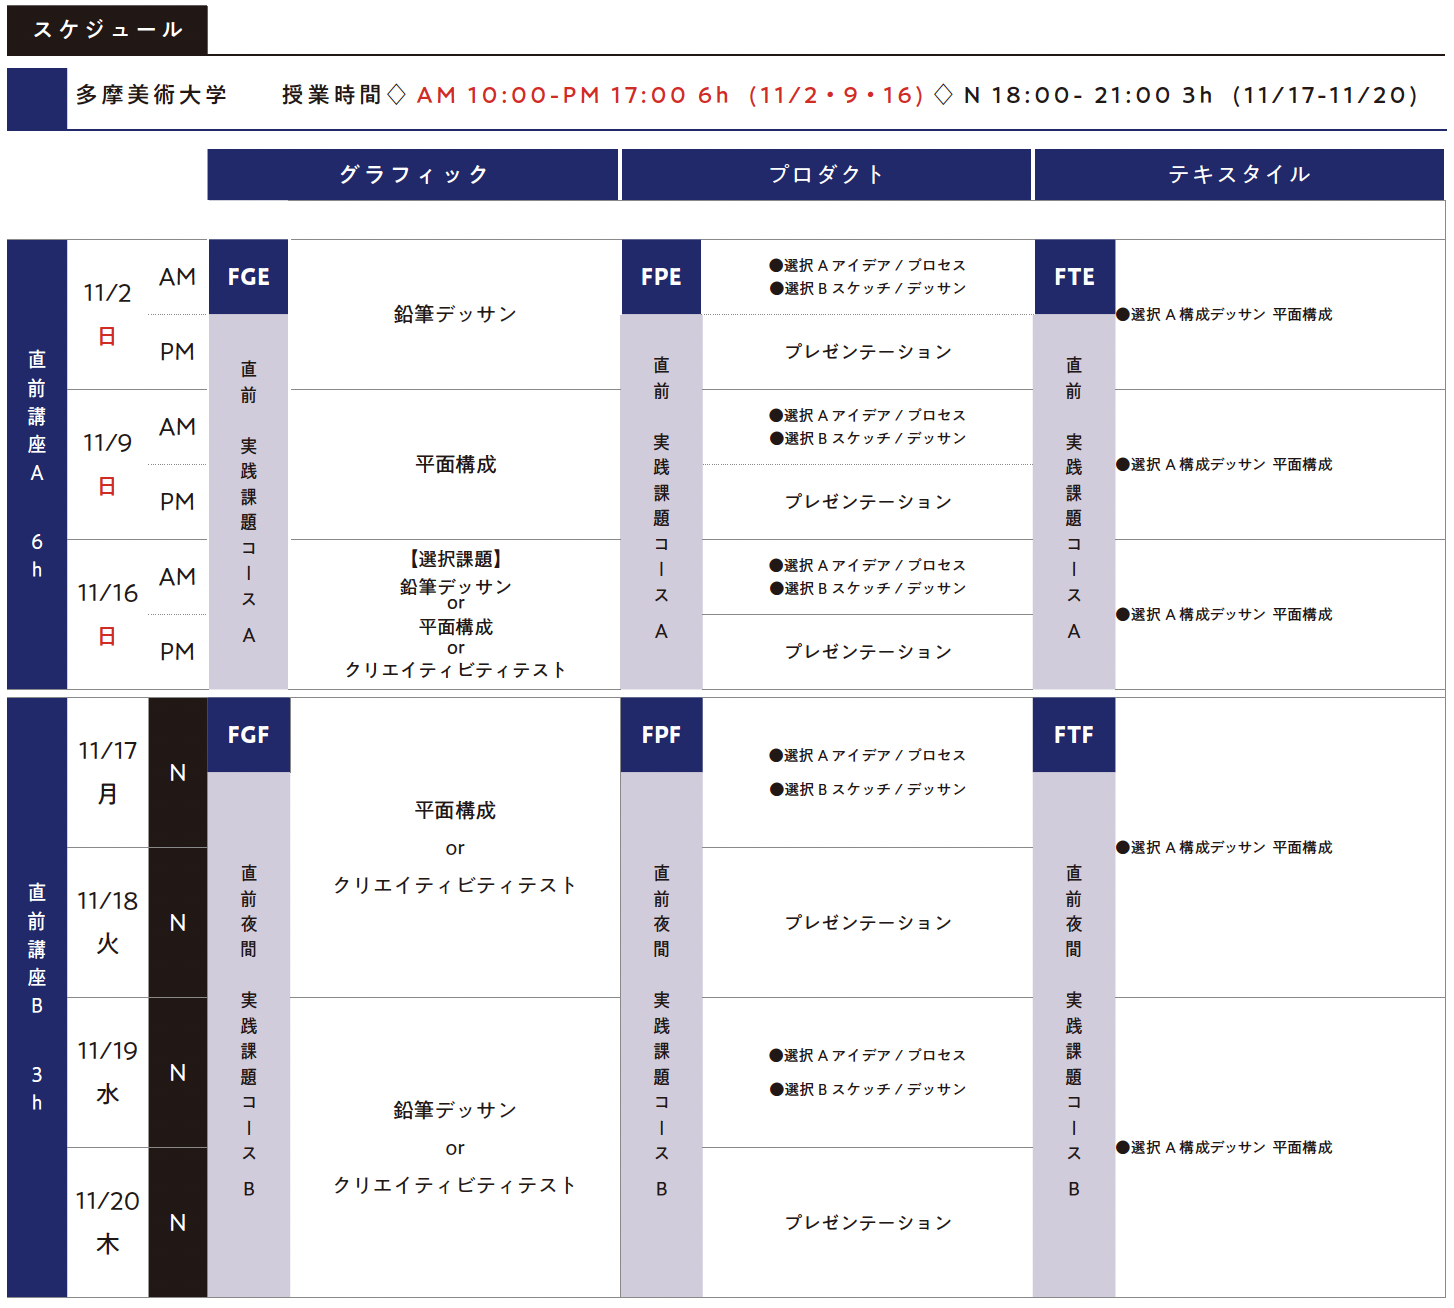1454x1308 pixels.
Task: Click the FTE course code badge
Action: click(x=1074, y=277)
